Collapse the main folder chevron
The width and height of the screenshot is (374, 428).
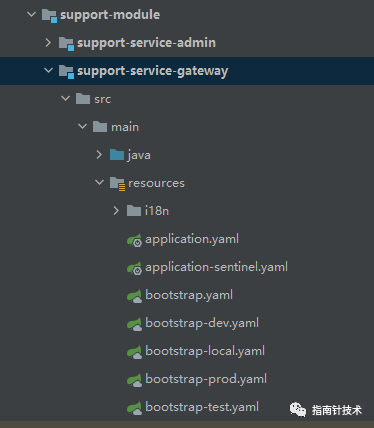coord(82,126)
